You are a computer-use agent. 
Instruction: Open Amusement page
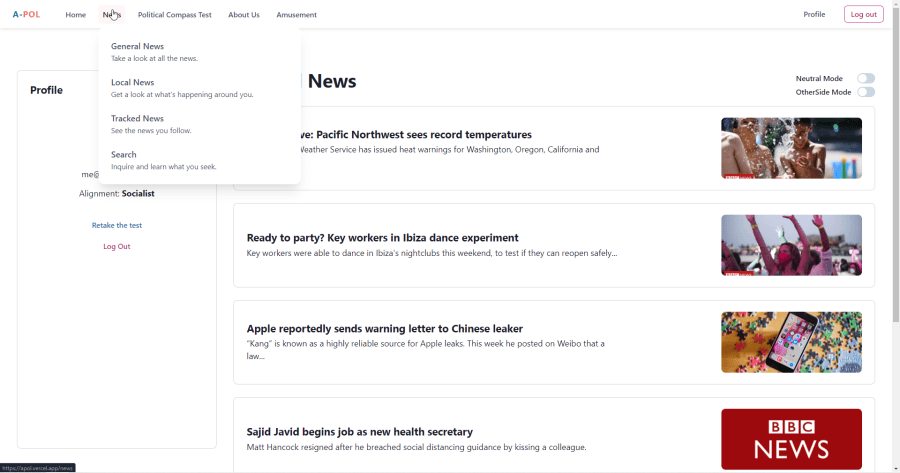tap(296, 14)
